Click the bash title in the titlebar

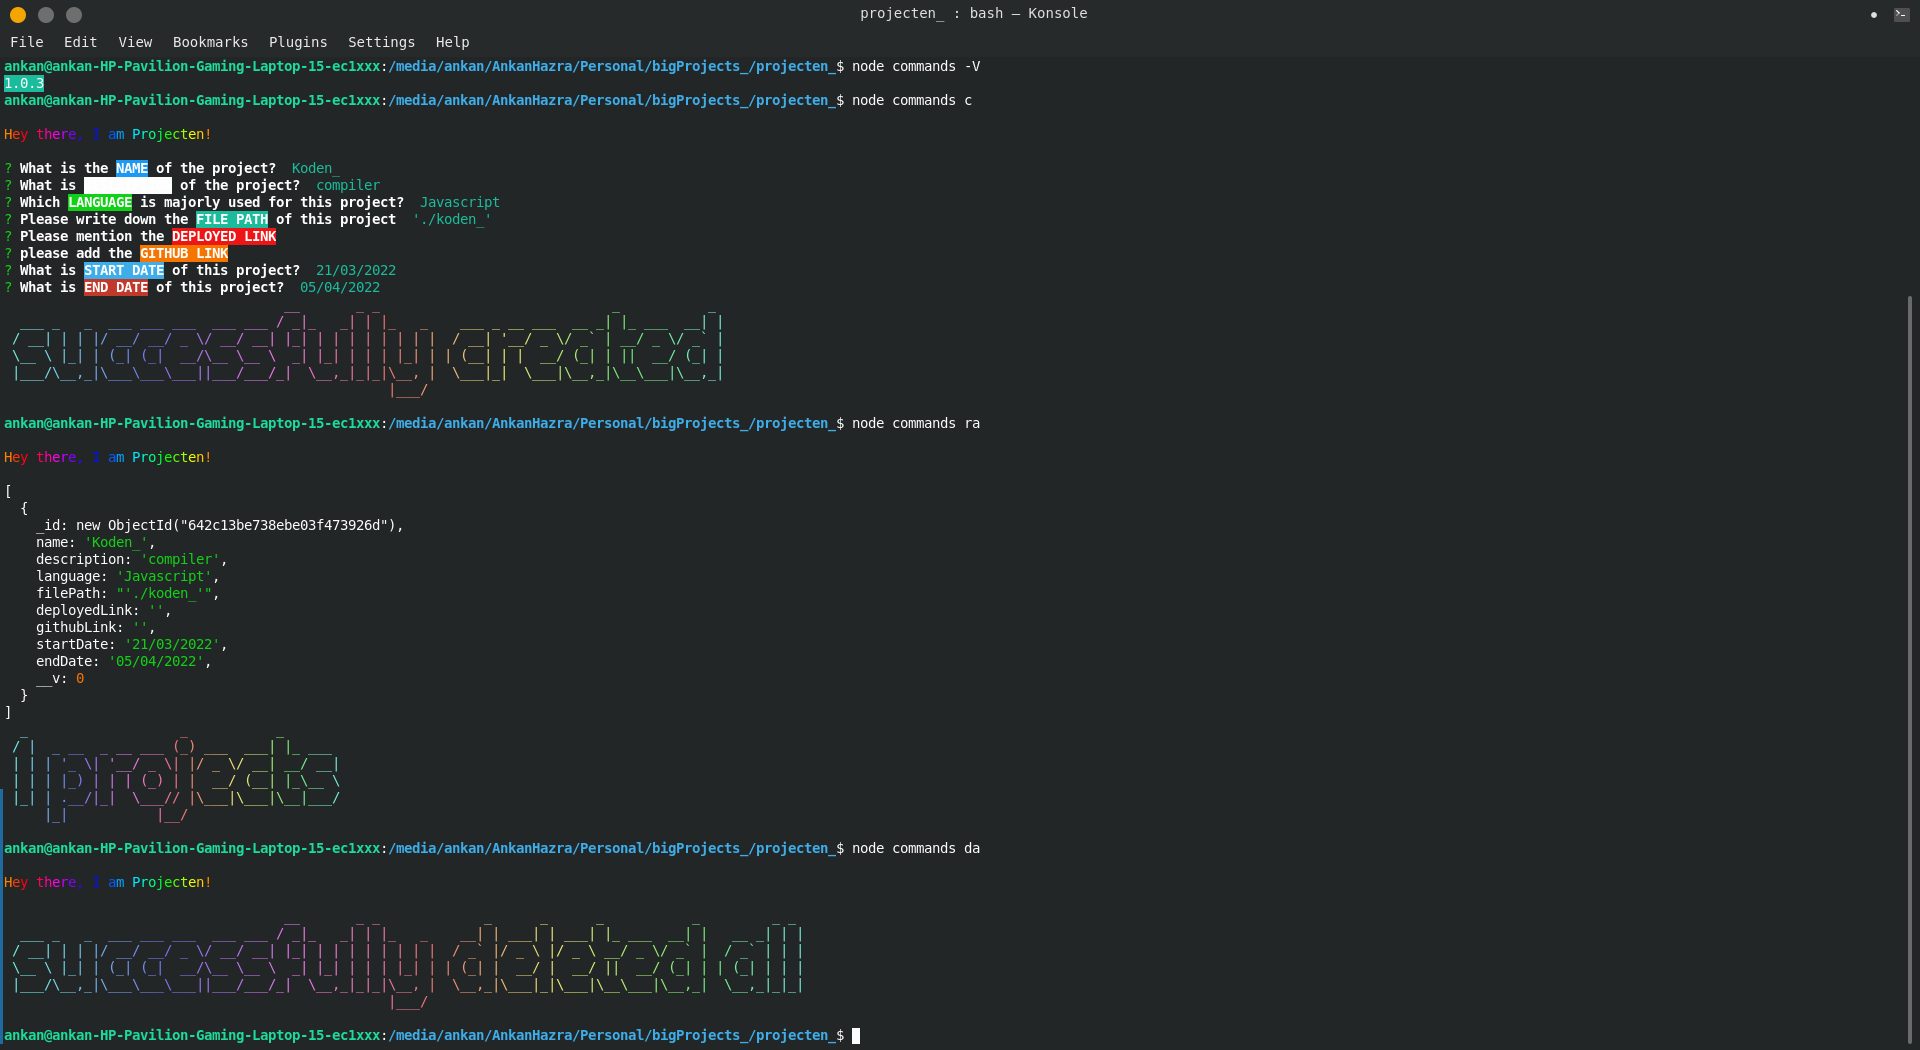coord(987,13)
